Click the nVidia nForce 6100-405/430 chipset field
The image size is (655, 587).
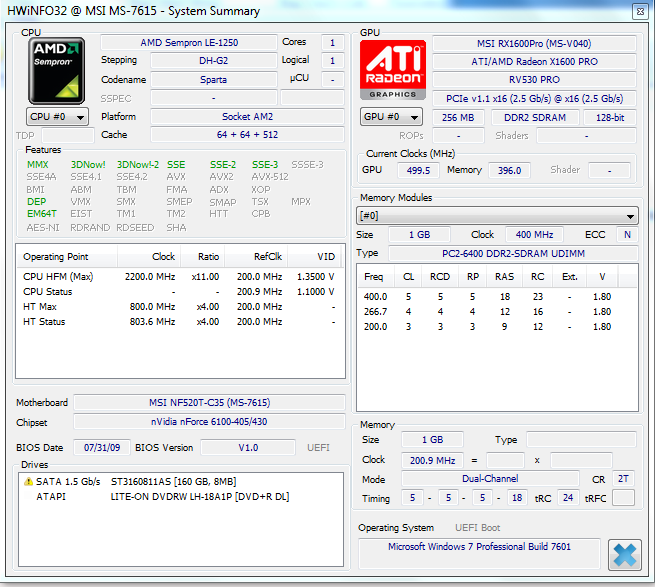click(209, 422)
